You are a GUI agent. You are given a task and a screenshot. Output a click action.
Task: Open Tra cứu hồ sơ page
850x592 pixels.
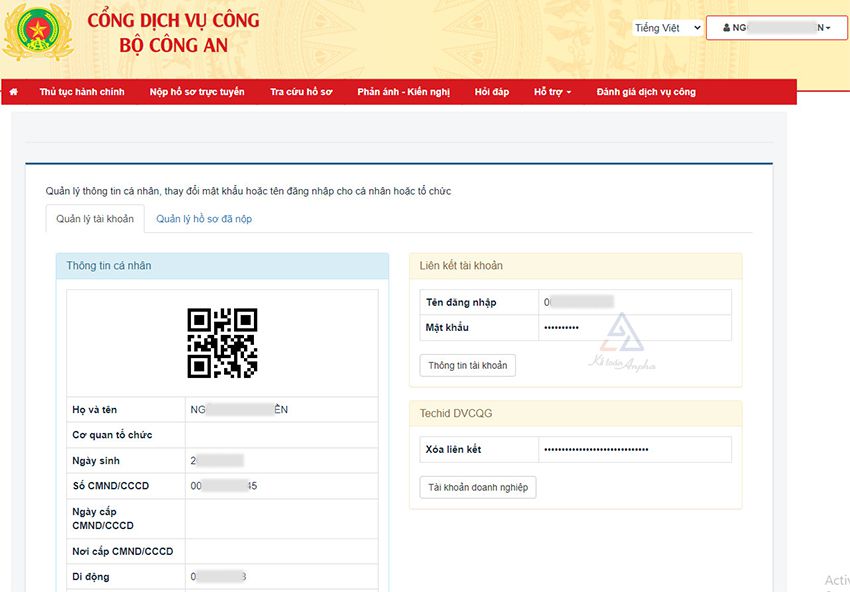point(300,92)
